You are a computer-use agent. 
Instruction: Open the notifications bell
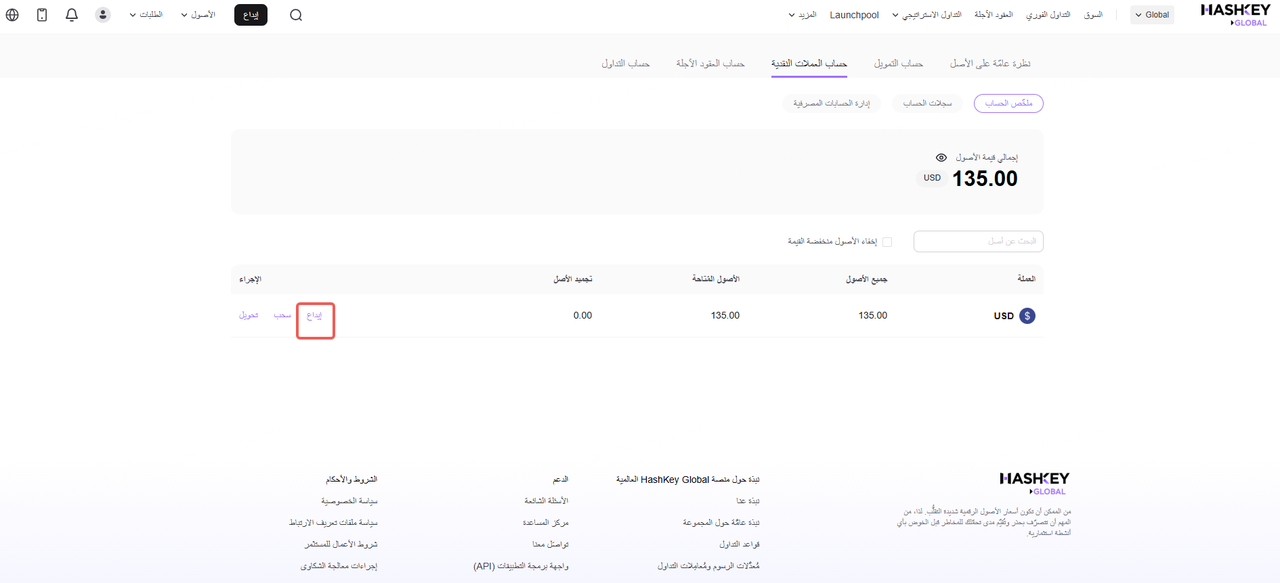[72, 15]
